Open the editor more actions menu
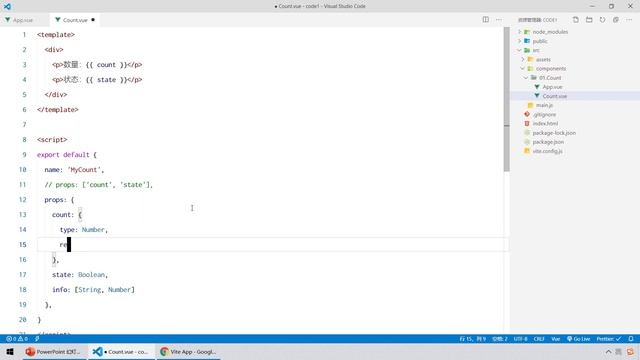Screen dimensions: 640x360 (x=499, y=20)
